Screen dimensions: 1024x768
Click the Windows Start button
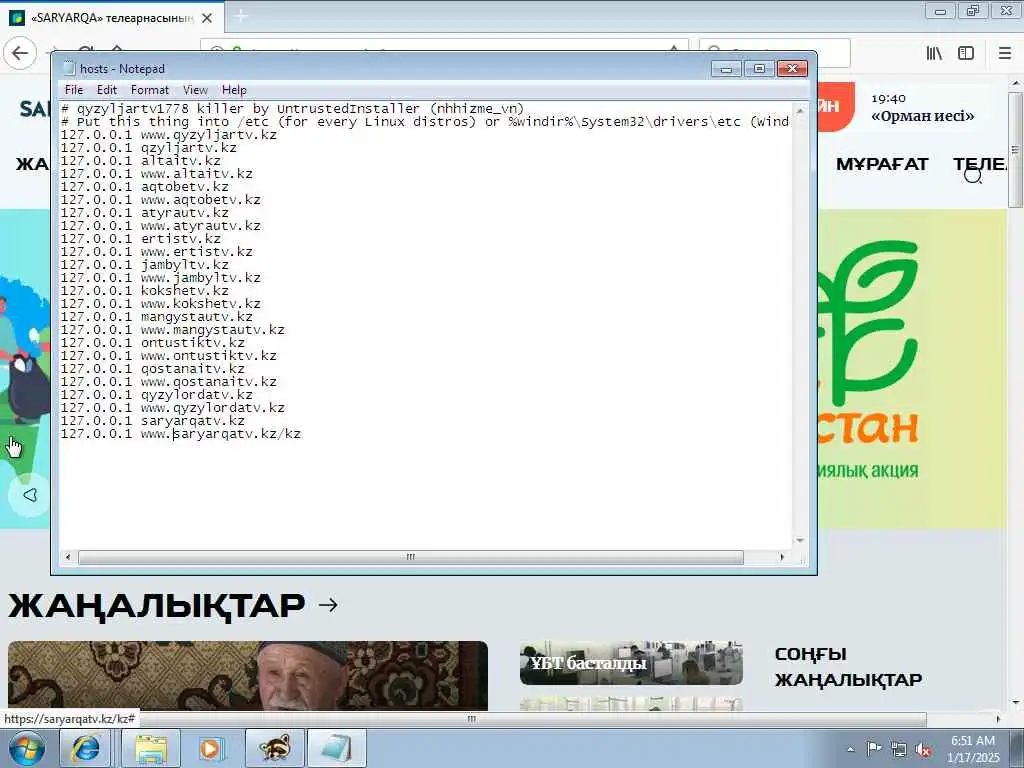(x=26, y=748)
